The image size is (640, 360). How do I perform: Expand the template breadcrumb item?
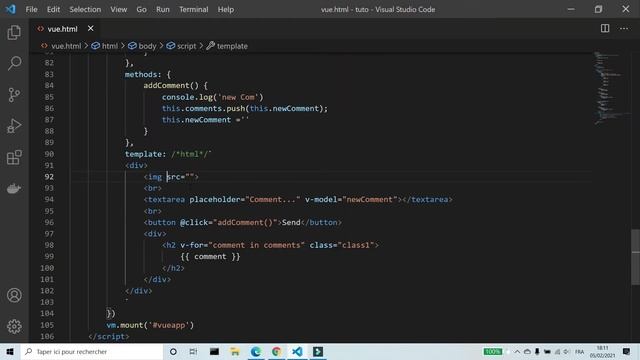(227, 46)
